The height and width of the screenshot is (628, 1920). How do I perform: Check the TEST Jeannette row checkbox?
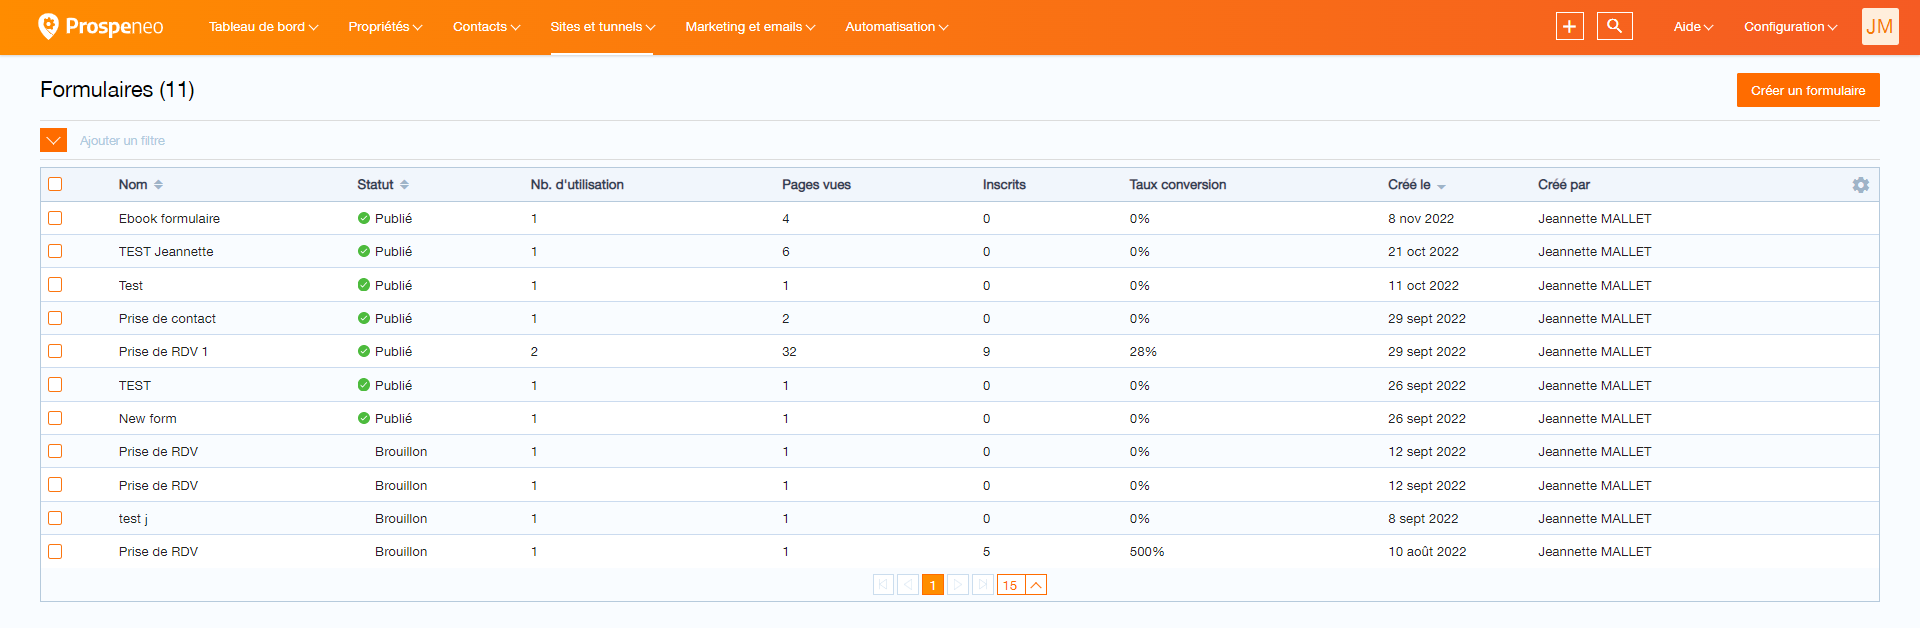[55, 251]
